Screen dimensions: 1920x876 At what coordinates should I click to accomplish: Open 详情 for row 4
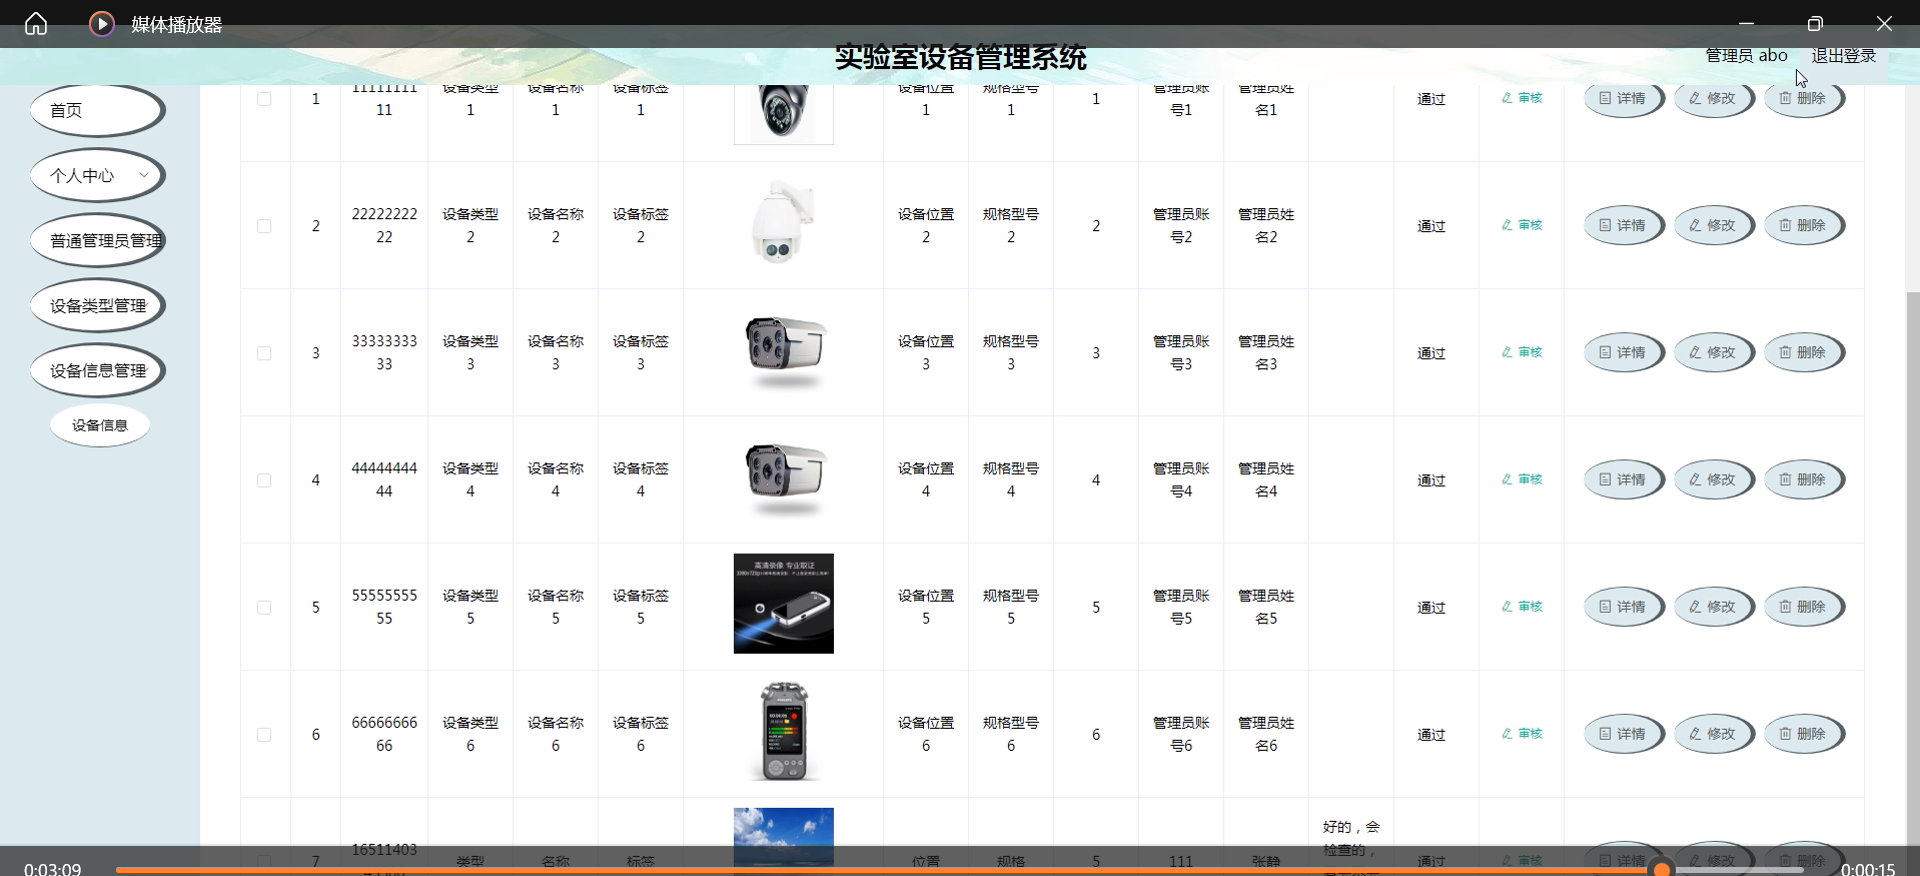pyautogui.click(x=1624, y=479)
